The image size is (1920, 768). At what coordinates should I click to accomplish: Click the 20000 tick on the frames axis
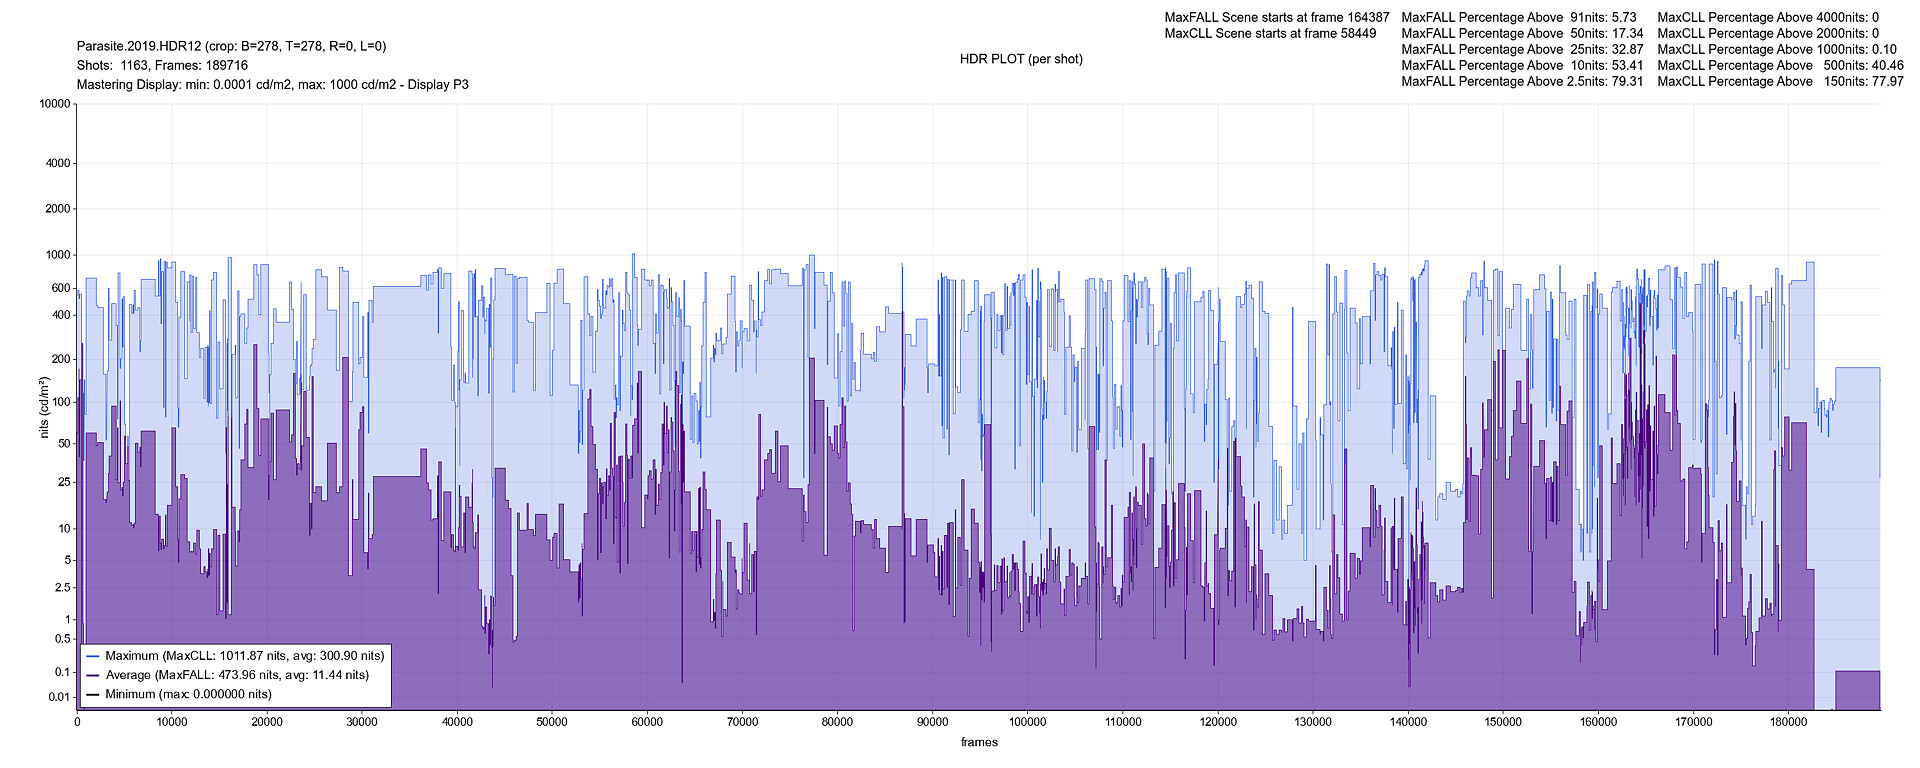267,722
